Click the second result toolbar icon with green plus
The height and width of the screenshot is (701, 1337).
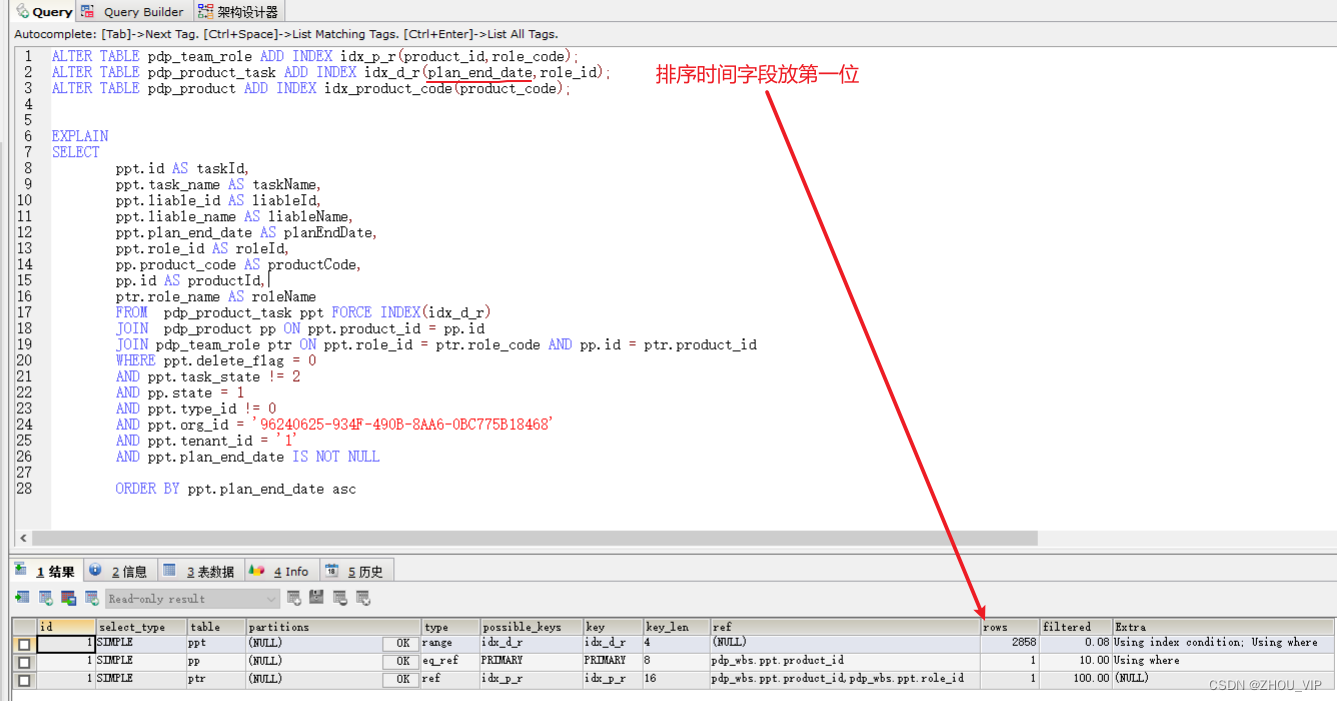45,598
